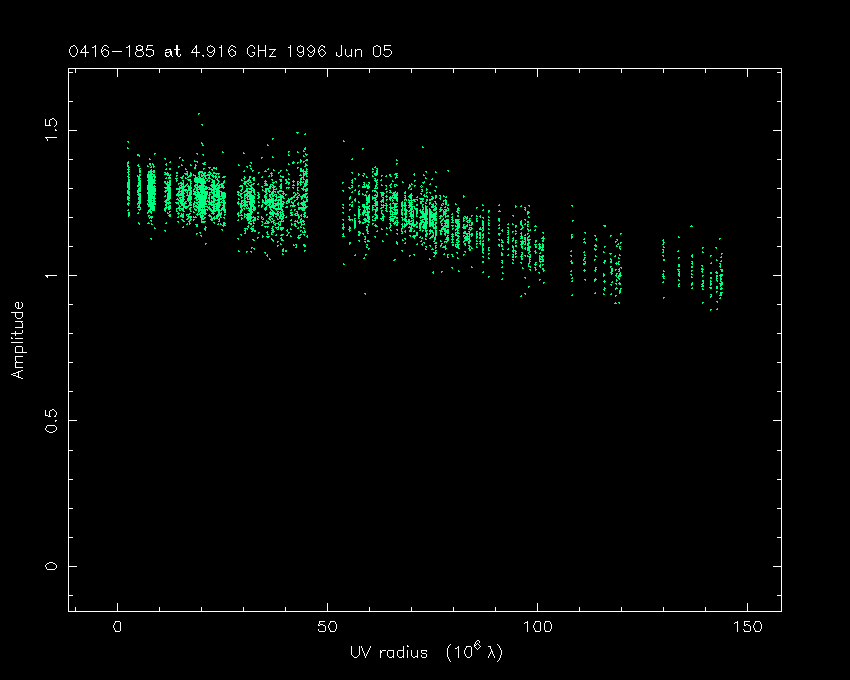850x680 pixels.
Task: Click the y-axis tick label '0'
Action: (x=52, y=566)
